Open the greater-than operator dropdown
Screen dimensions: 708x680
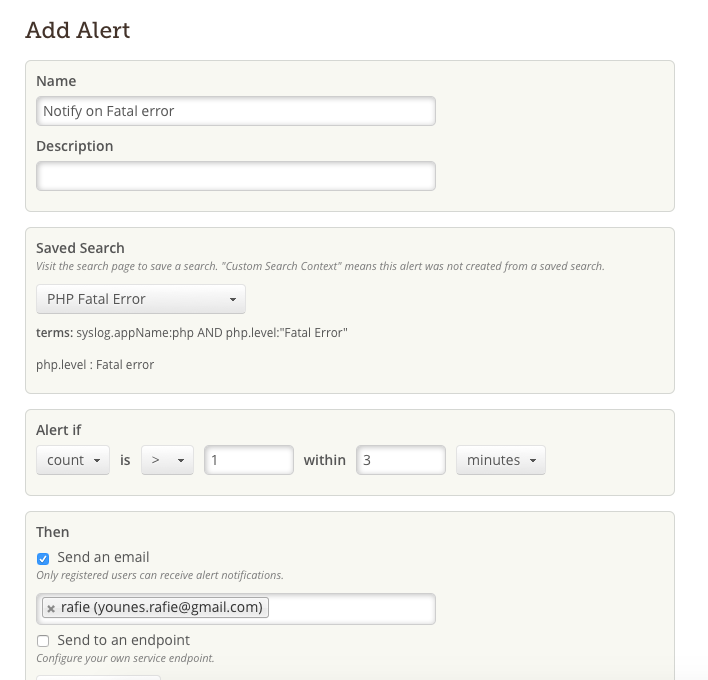(167, 460)
